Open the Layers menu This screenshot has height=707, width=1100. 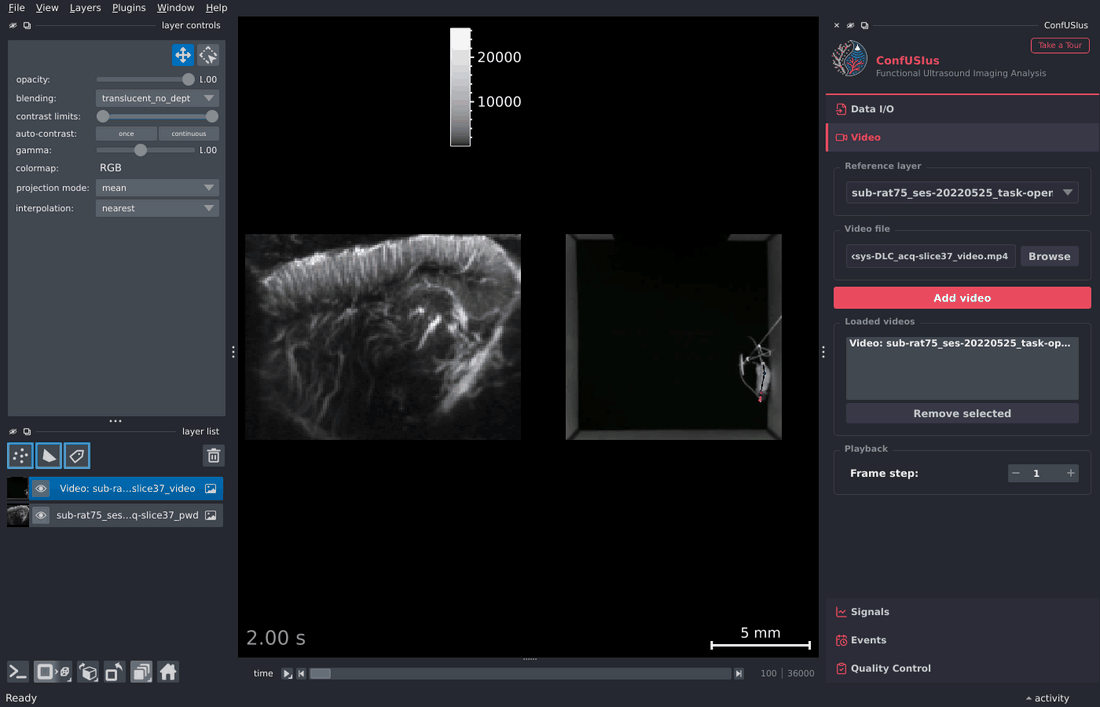[x=85, y=8]
